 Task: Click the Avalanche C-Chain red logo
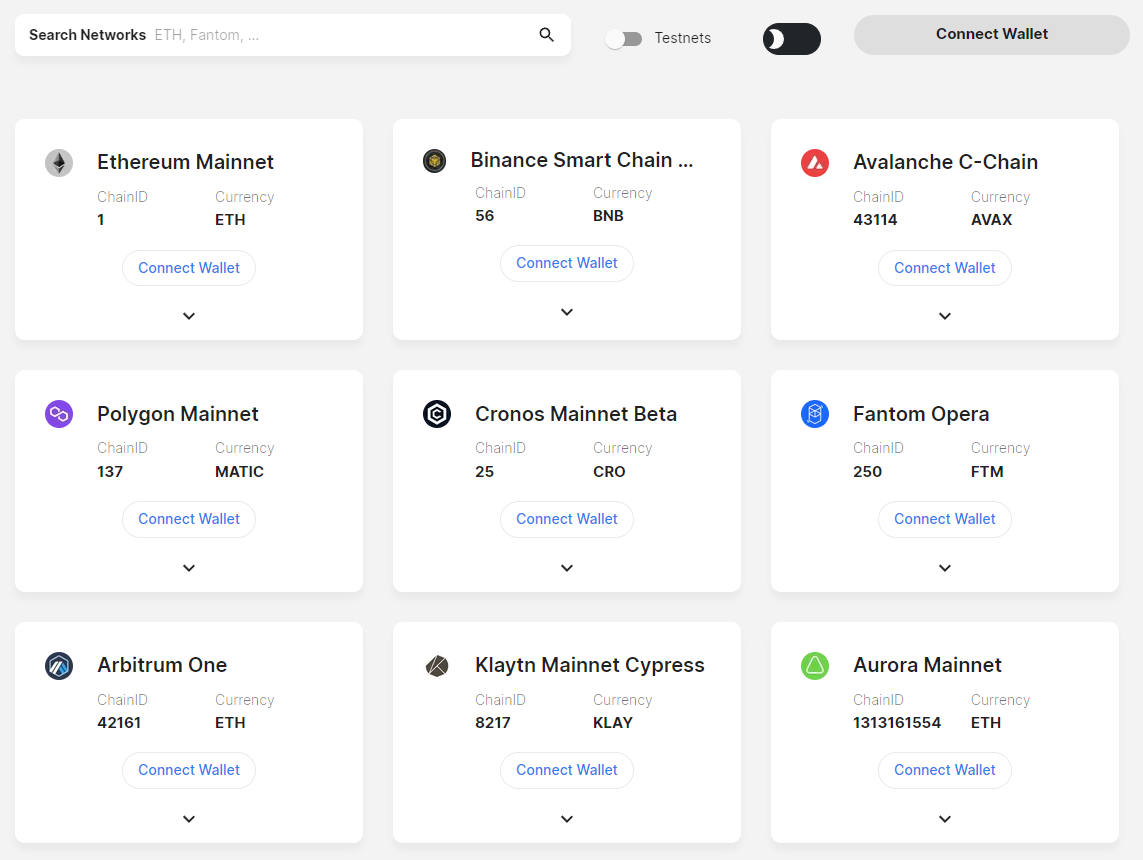coord(815,163)
